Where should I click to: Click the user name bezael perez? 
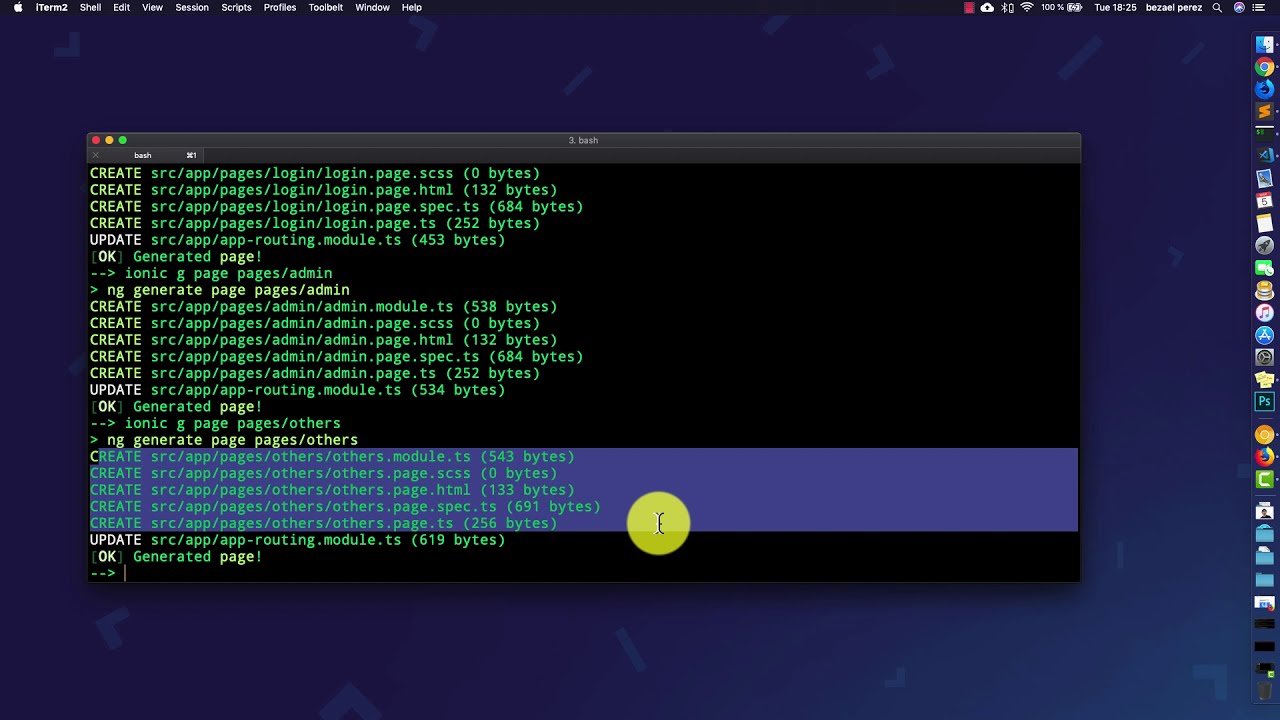click(1173, 7)
